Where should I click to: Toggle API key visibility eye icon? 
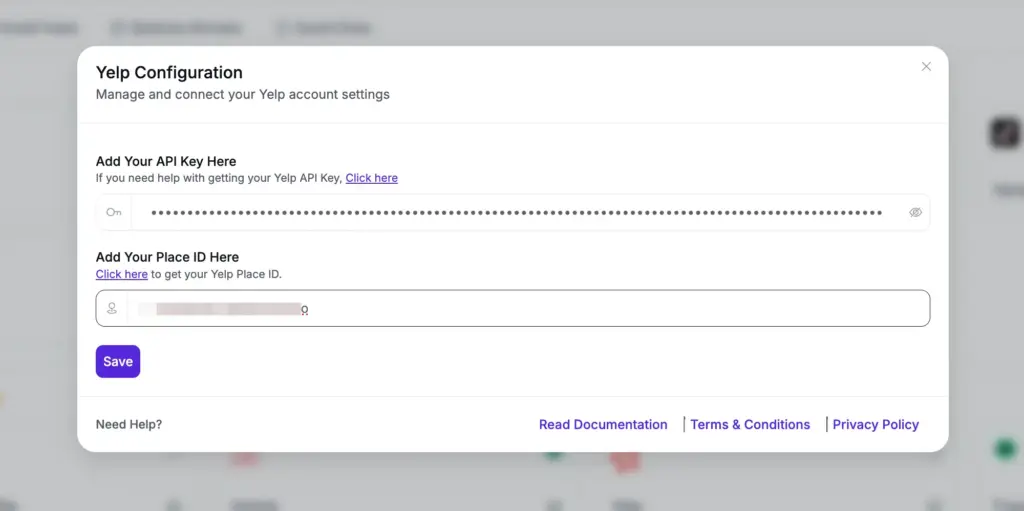point(916,212)
